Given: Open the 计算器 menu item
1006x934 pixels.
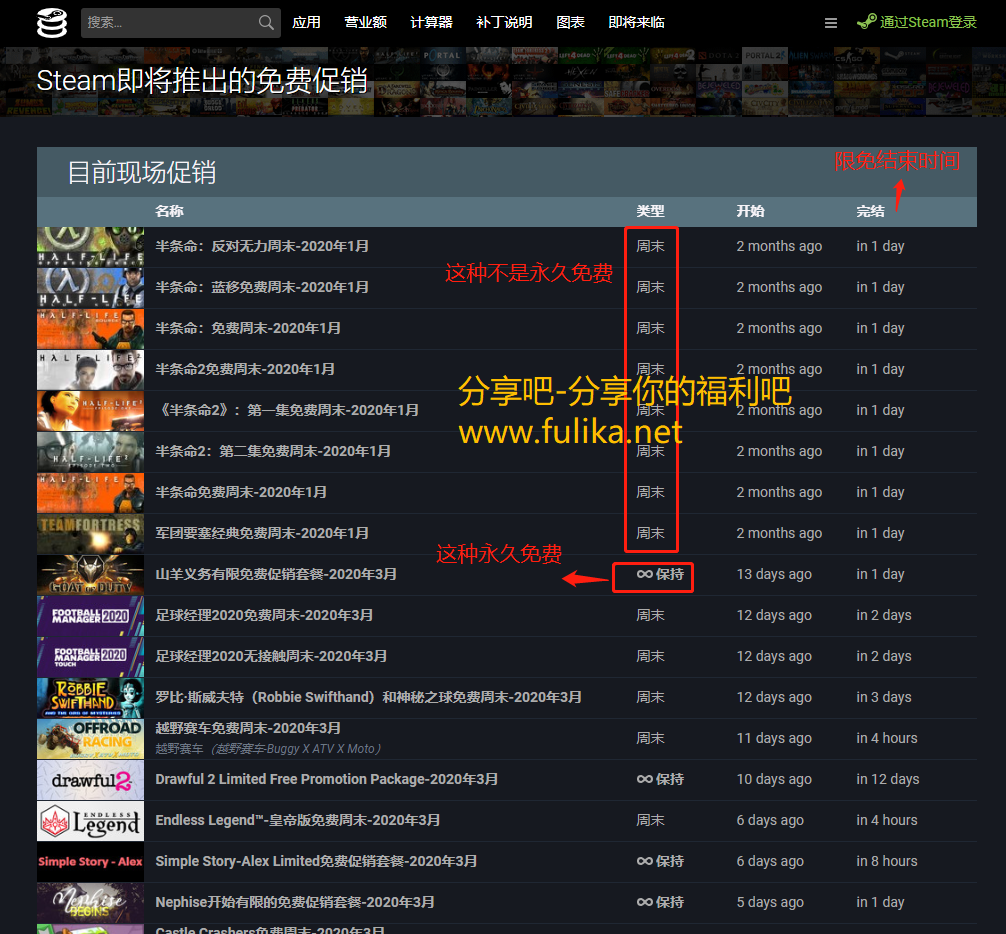Looking at the screenshot, I should pos(431,22).
